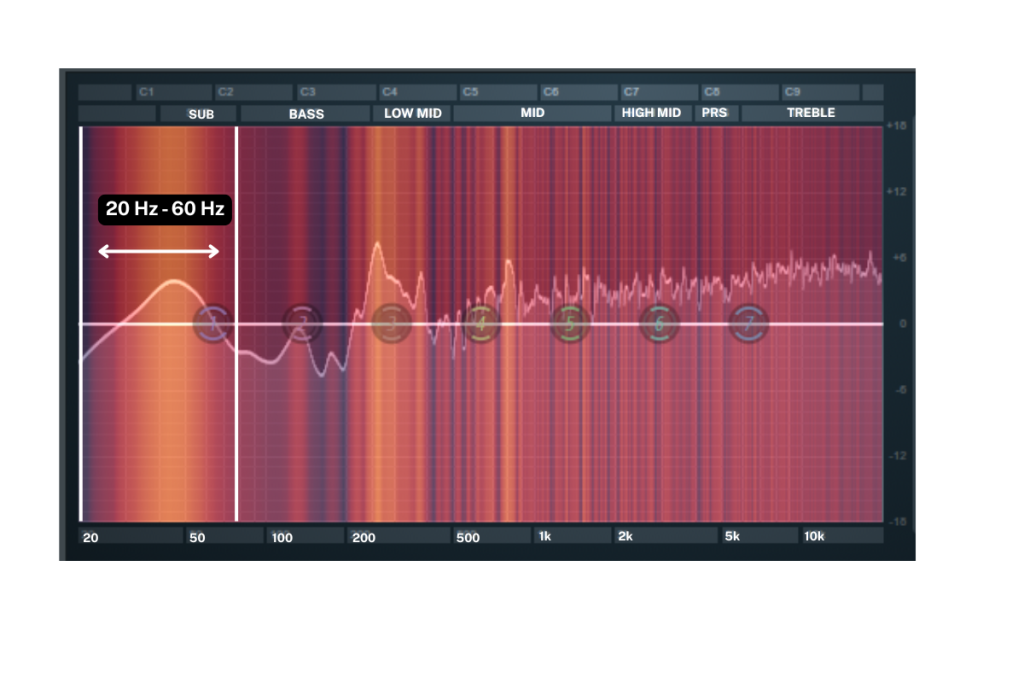Click the 200 Hz frequency axis label
Screen dimensions: 1024x683
click(x=363, y=537)
